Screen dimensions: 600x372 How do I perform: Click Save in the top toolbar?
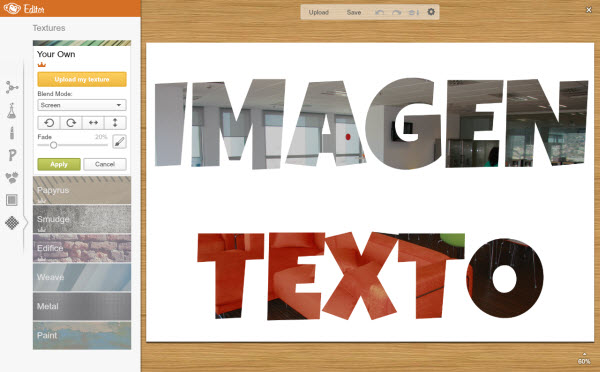point(354,12)
